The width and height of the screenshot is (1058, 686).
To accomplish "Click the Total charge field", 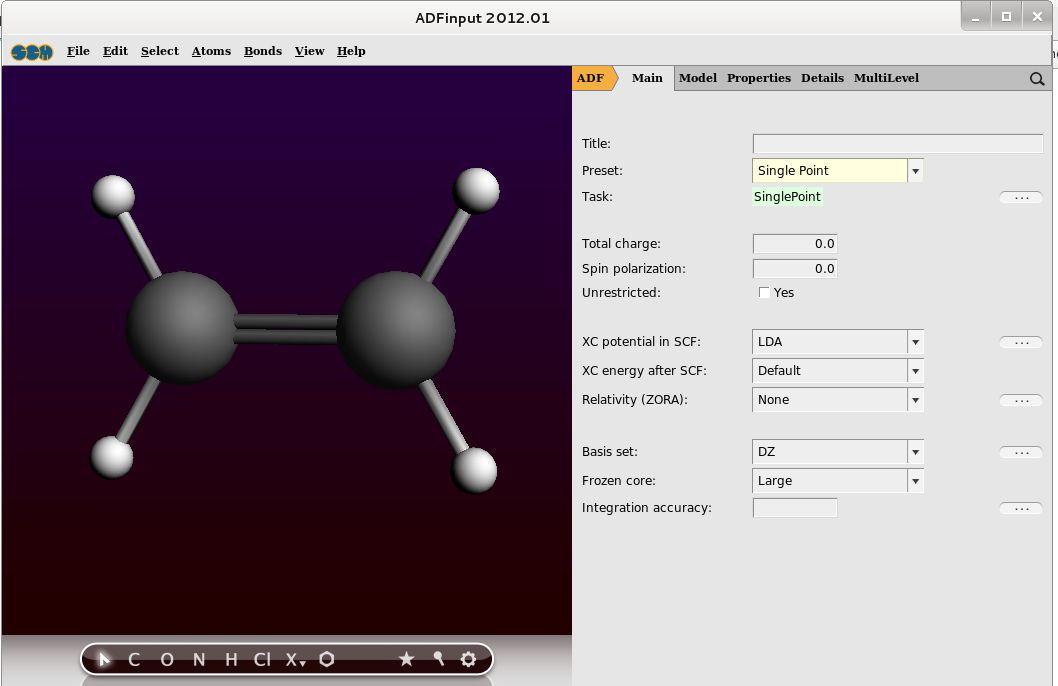I will pos(794,244).
